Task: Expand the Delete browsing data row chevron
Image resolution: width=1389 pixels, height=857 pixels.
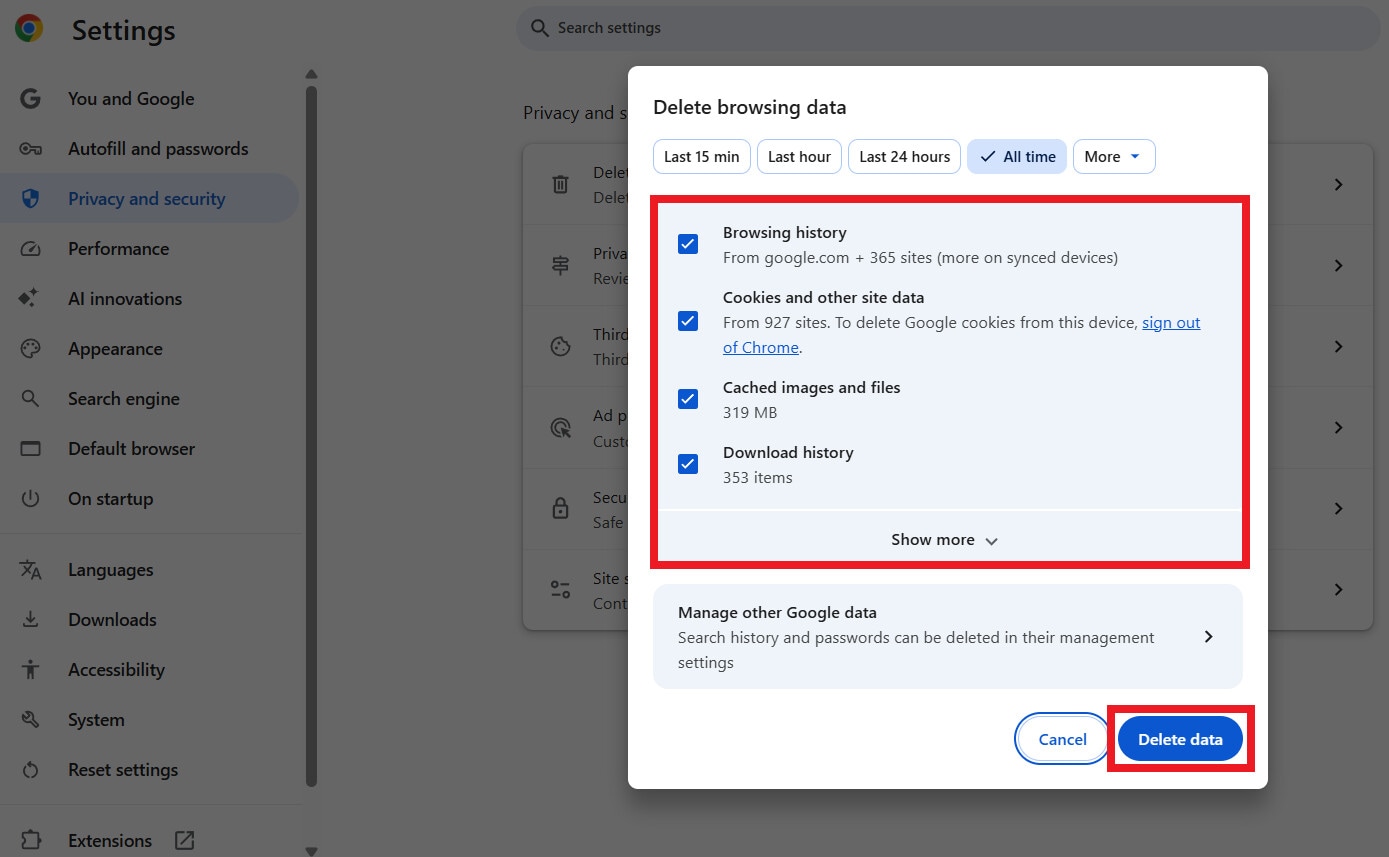Action: [x=1339, y=185]
